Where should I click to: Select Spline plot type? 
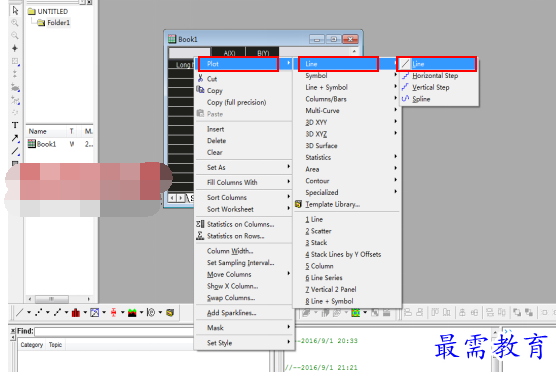(440, 99)
